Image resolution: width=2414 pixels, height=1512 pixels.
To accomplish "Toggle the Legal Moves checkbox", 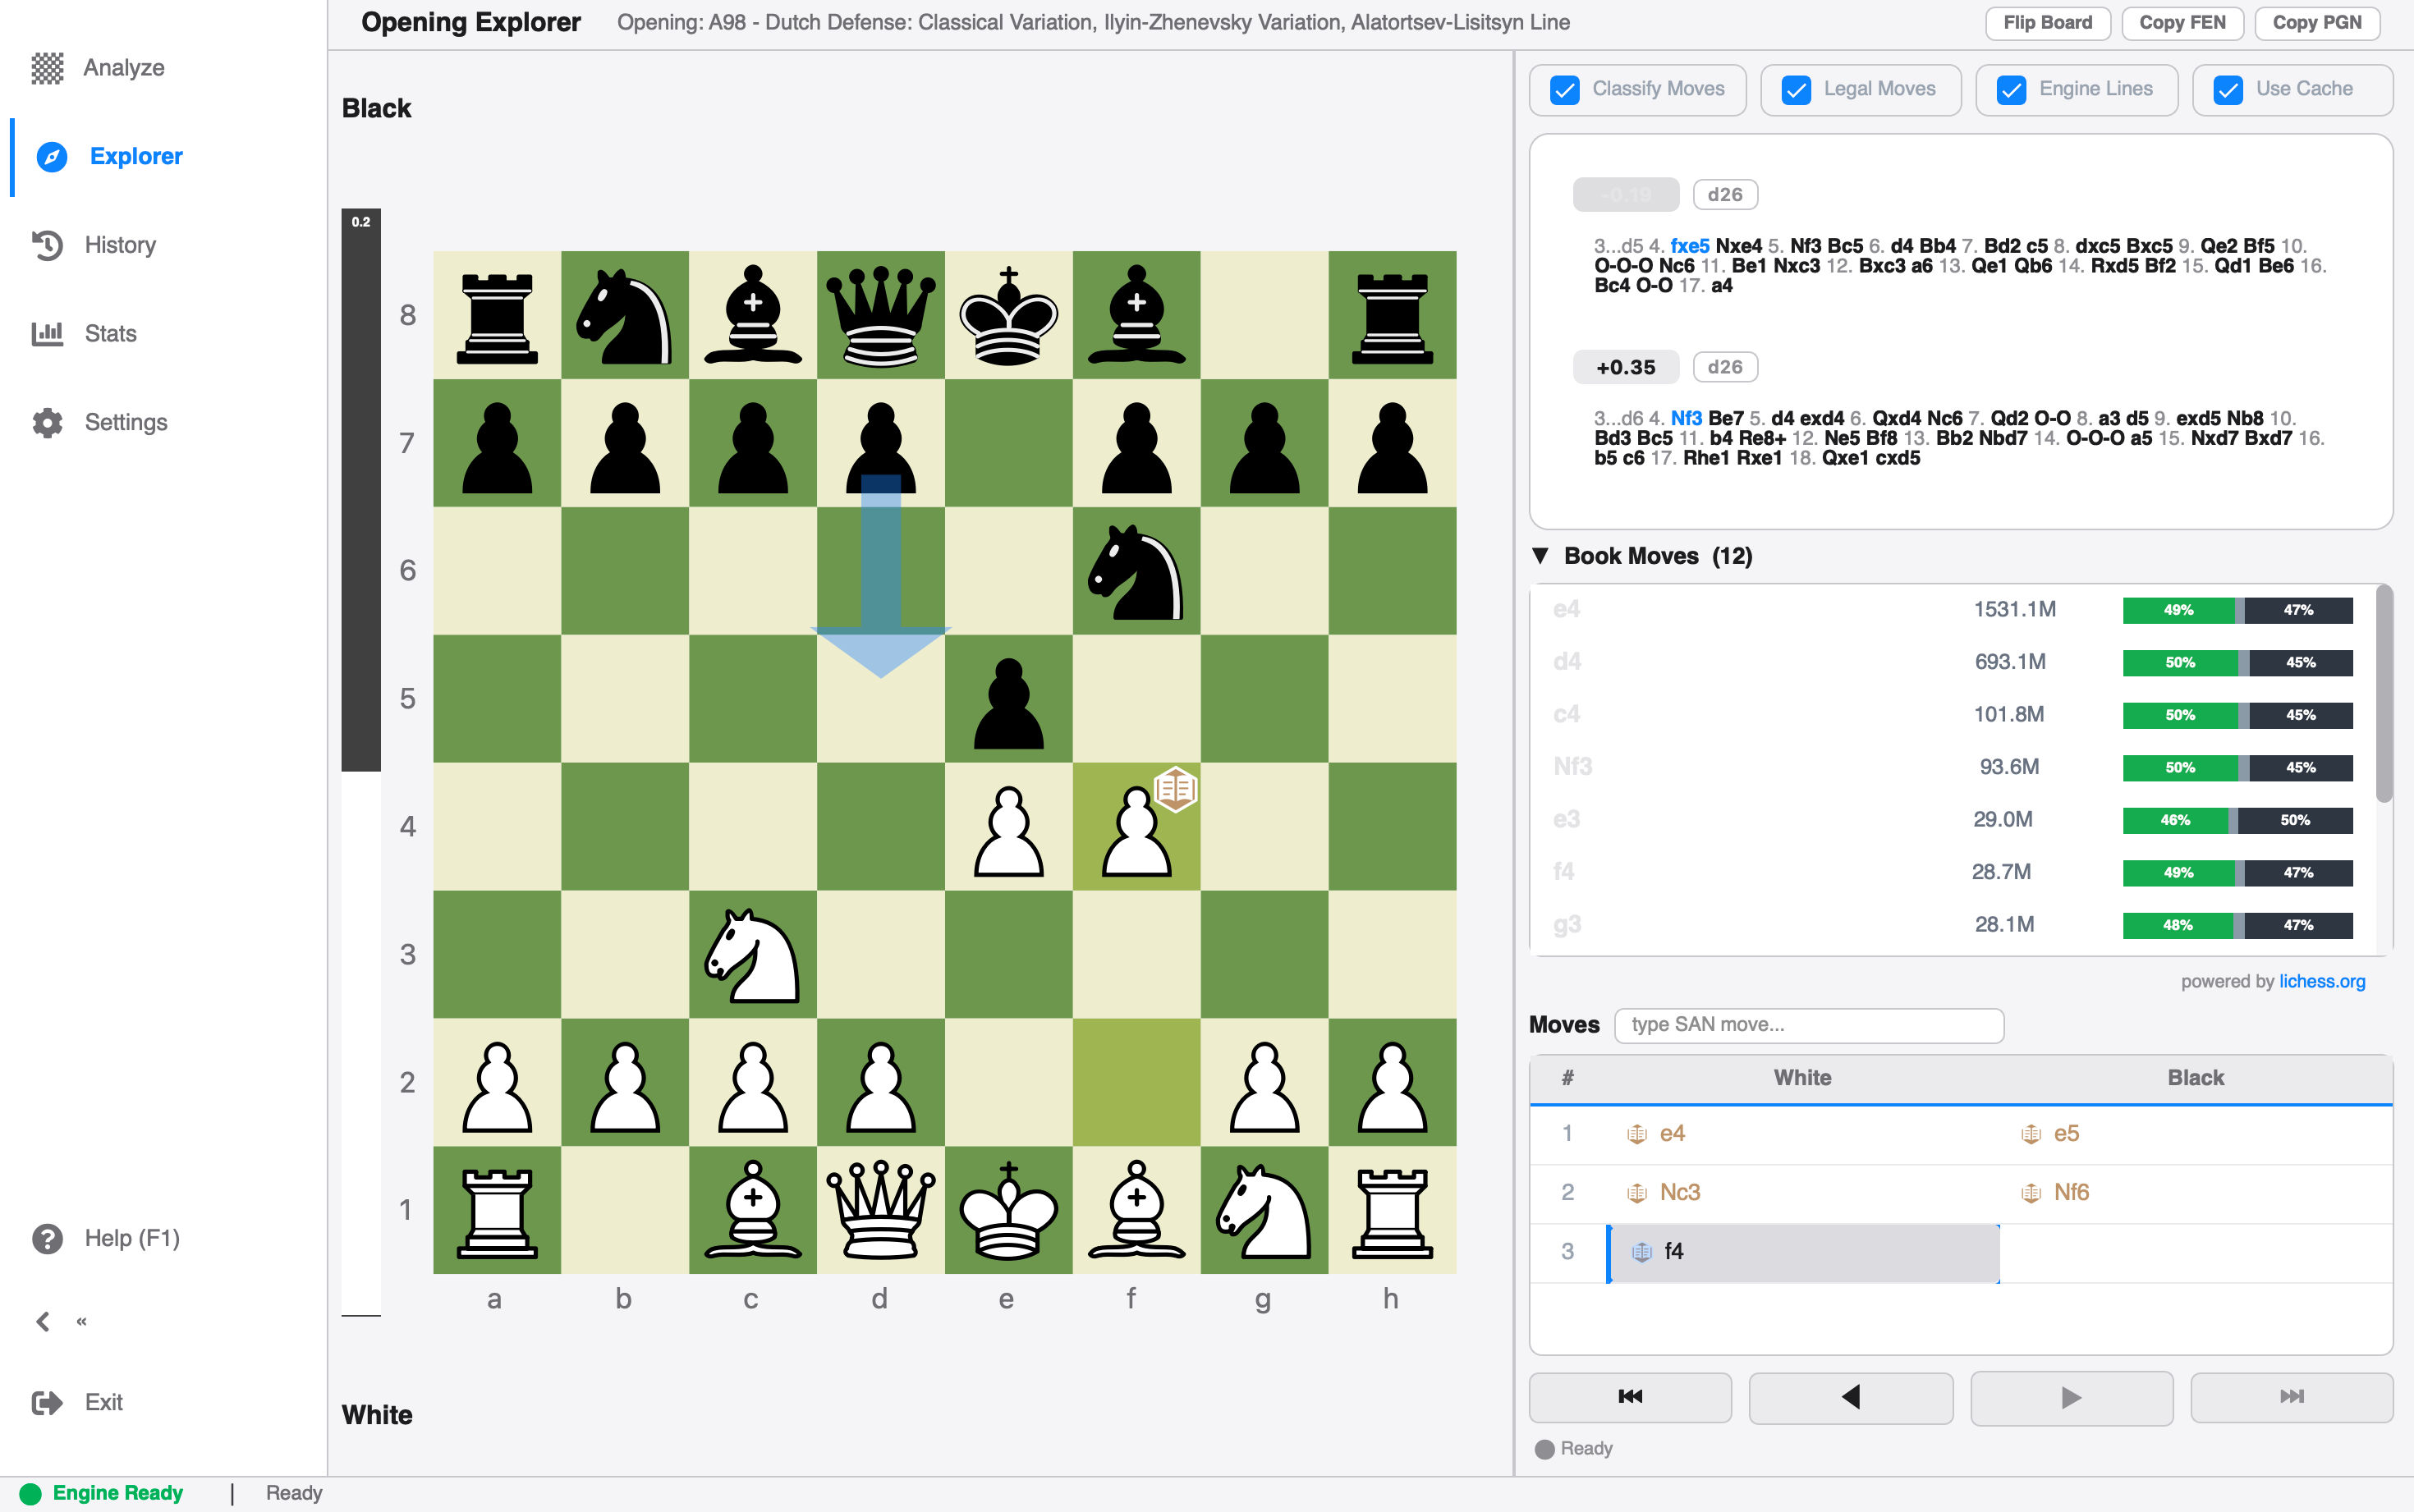I will (1796, 89).
